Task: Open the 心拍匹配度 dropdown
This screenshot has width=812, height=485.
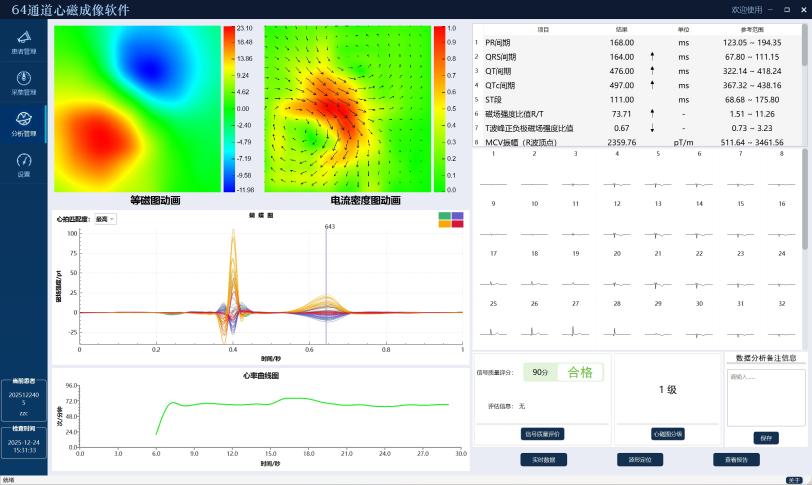Action: 106,219
